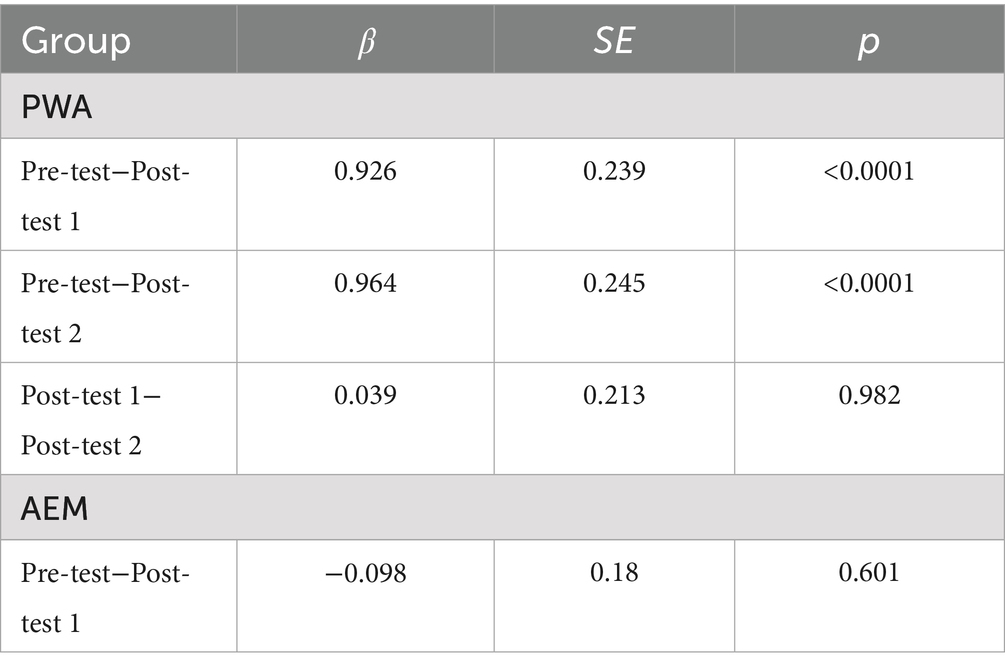Screen dimensions: 1005x670
Task: Select the SE value 0.18
Action: tap(614, 574)
